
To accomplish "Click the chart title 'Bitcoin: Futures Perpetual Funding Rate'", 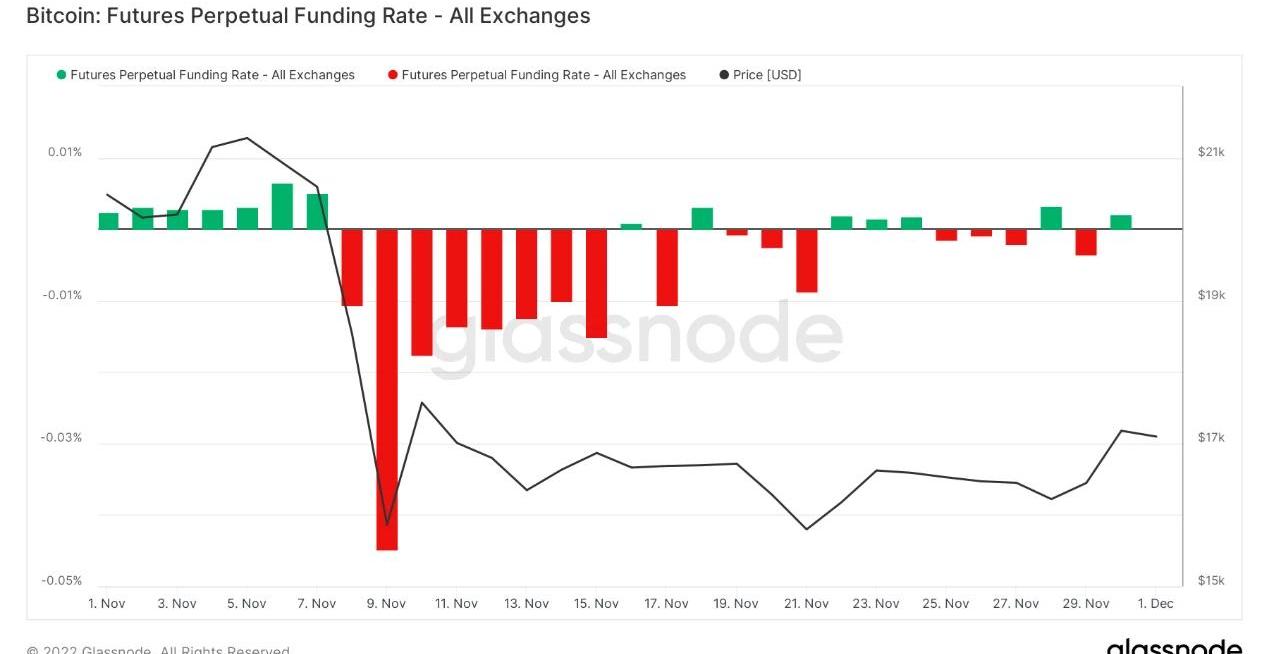I will point(308,16).
